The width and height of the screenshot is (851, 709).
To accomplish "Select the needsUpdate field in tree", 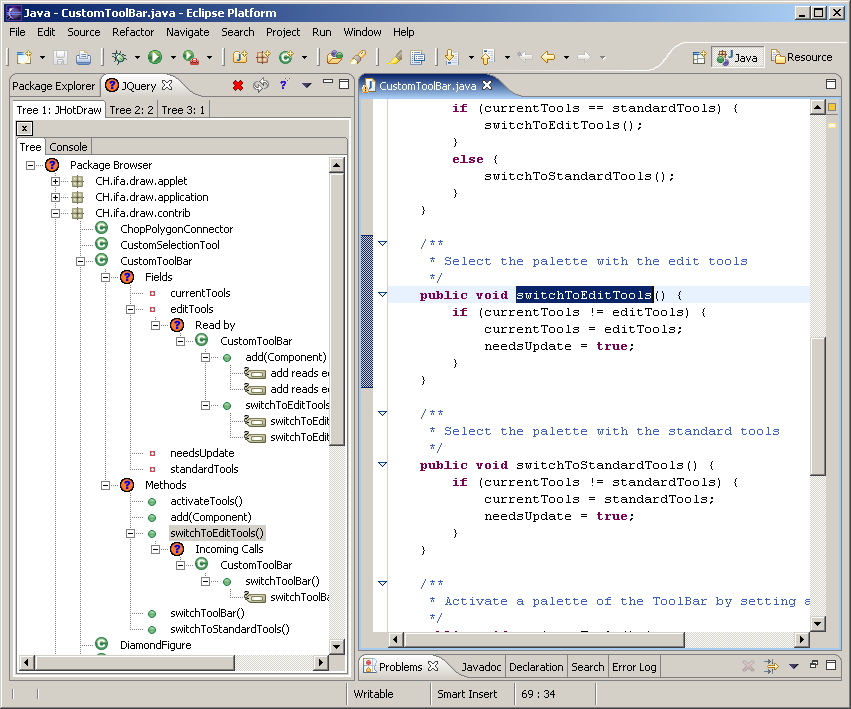I will [x=202, y=453].
